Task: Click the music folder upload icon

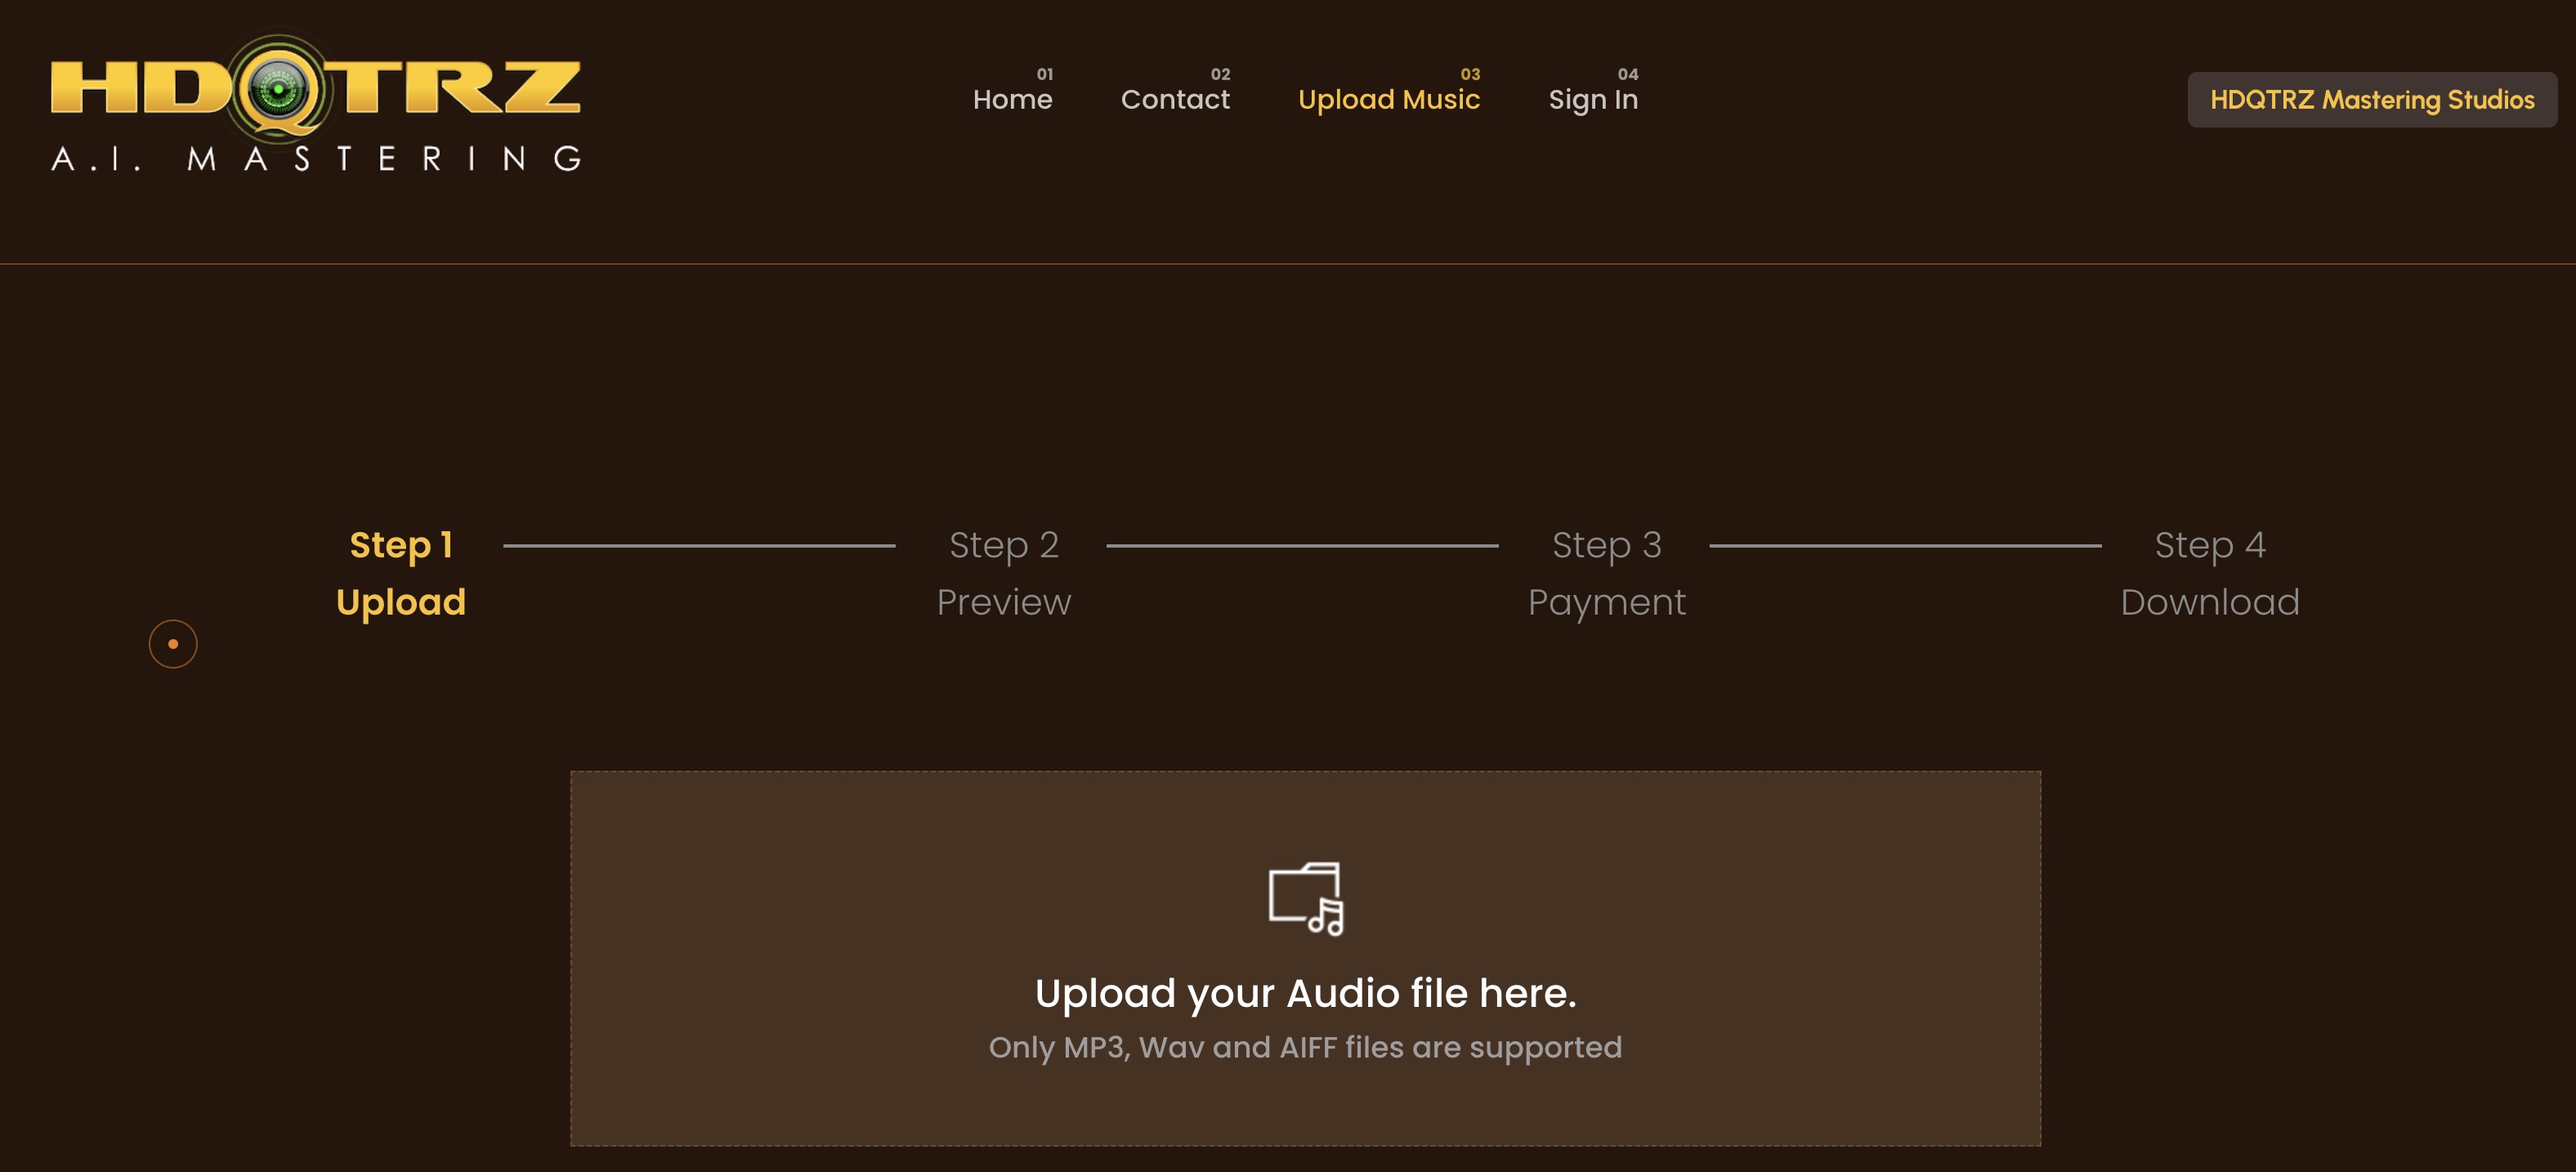Action: pyautogui.click(x=1306, y=898)
